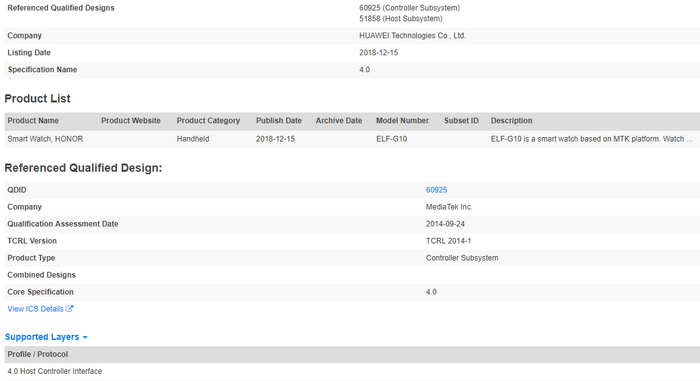Click the Profile / Protocol header
Image resolution: width=700 pixels, height=381 pixels.
(x=38, y=354)
